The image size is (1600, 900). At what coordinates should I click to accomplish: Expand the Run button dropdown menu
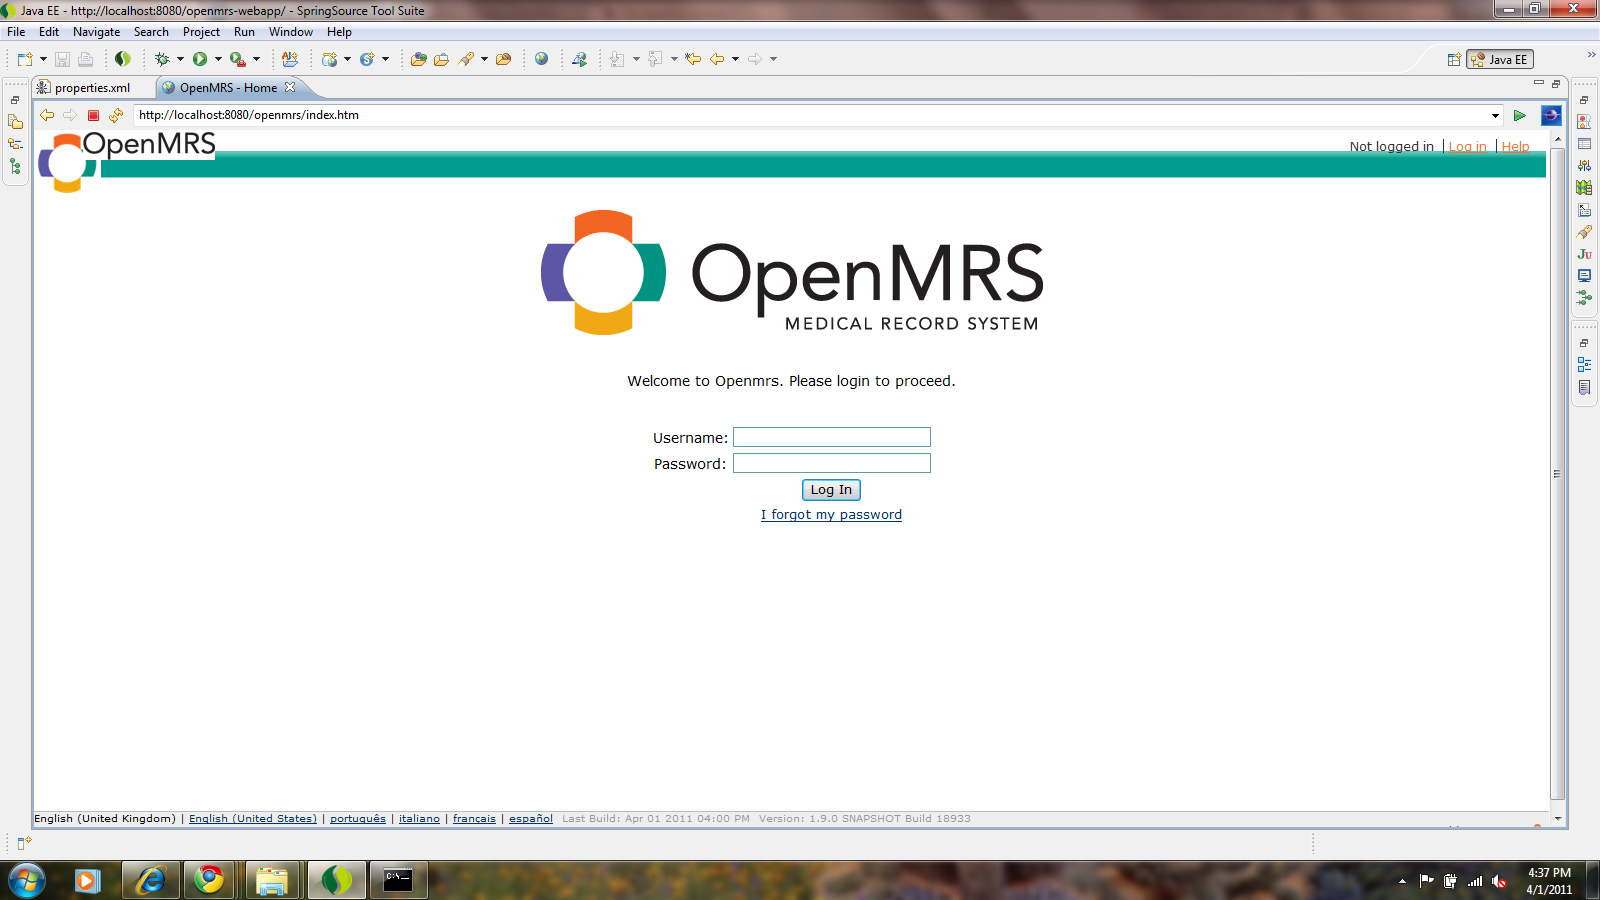pos(218,58)
